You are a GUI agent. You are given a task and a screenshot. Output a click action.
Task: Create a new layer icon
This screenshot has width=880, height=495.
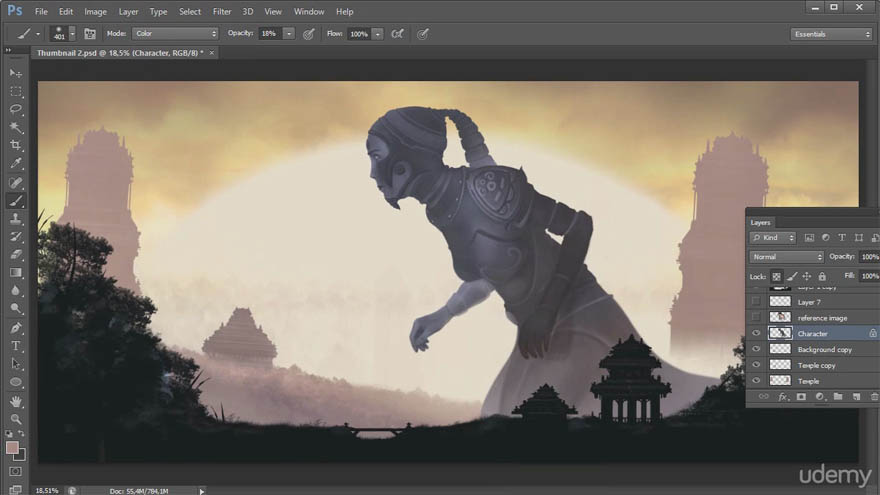point(856,397)
